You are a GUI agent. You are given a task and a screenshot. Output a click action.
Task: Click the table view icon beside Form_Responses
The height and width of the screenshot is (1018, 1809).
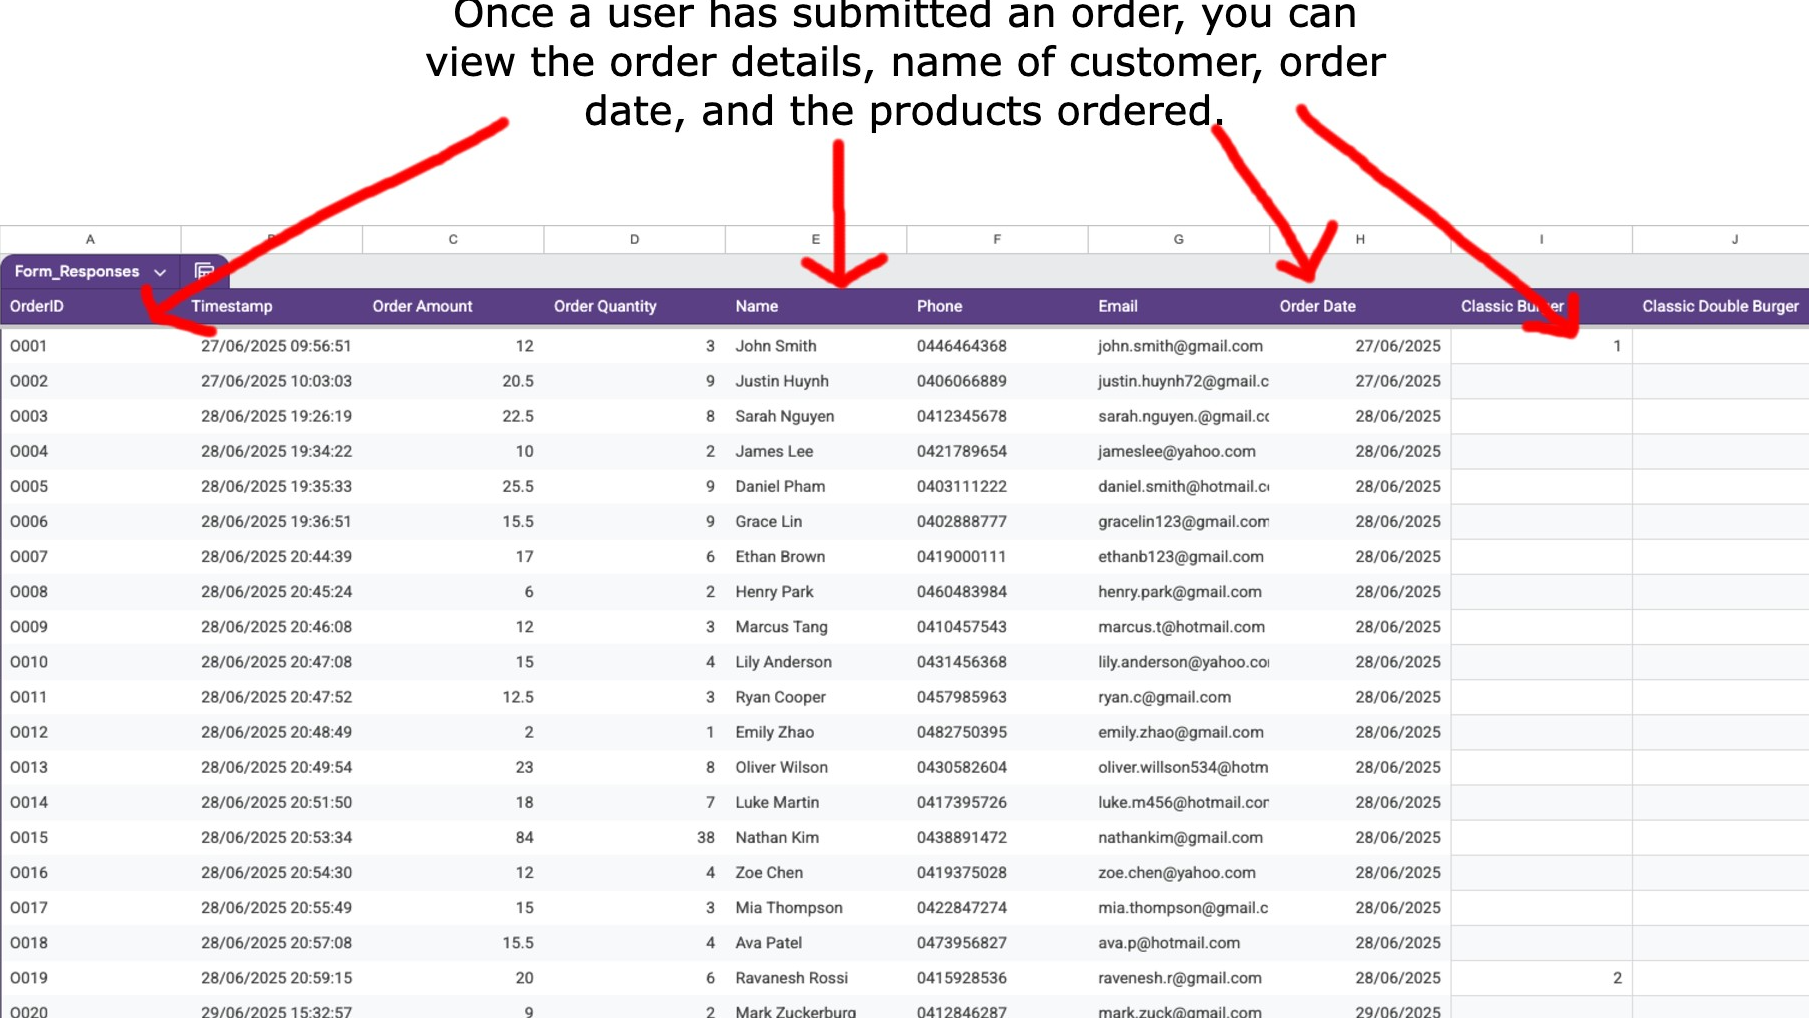pyautogui.click(x=204, y=271)
